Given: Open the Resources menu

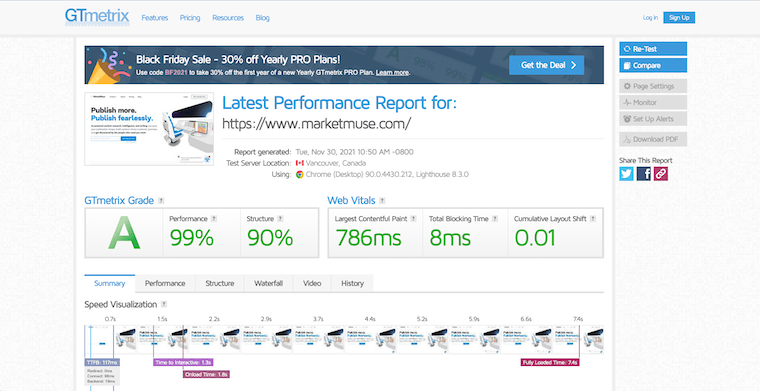Looking at the screenshot, I should click(228, 18).
